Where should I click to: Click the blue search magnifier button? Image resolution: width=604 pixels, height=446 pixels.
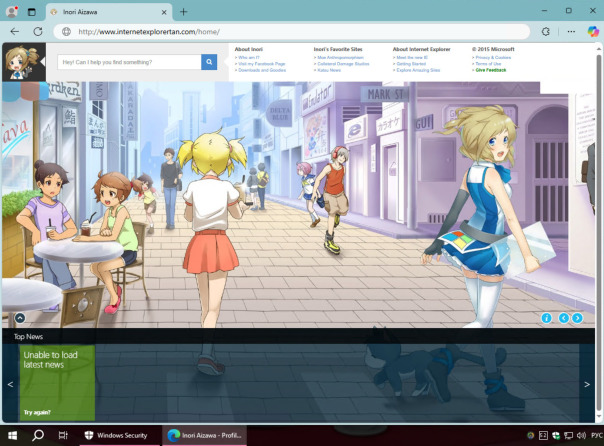click(209, 62)
